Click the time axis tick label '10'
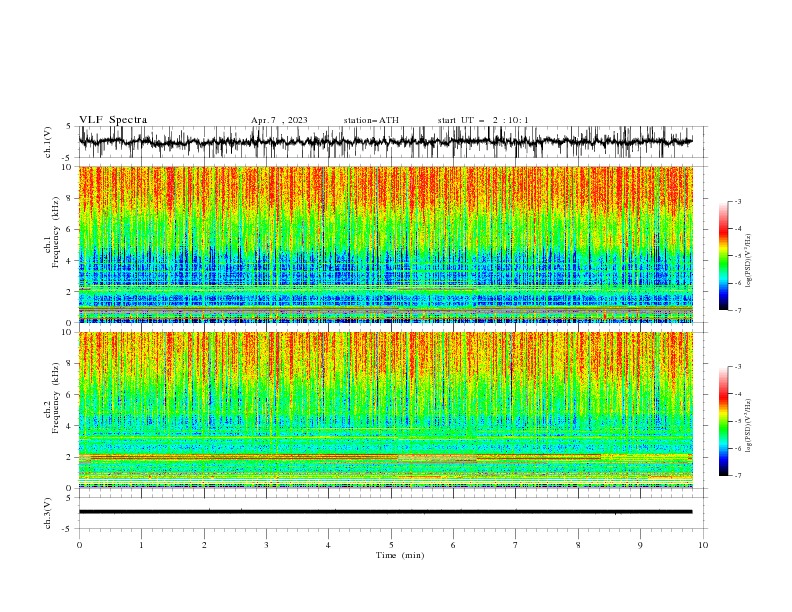Screen dimensions: 792x612 [703, 545]
